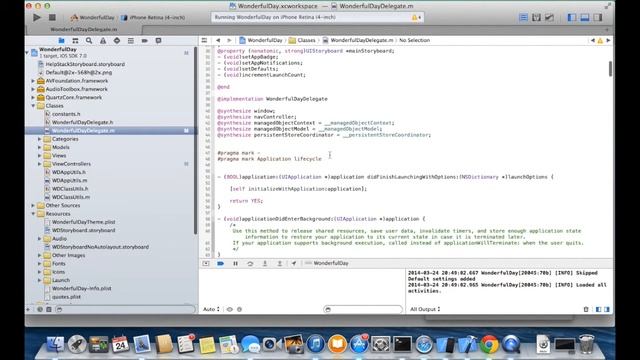The image size is (640, 360).
Task: Expand the AVFoundation.framework item
Action: coord(33,81)
